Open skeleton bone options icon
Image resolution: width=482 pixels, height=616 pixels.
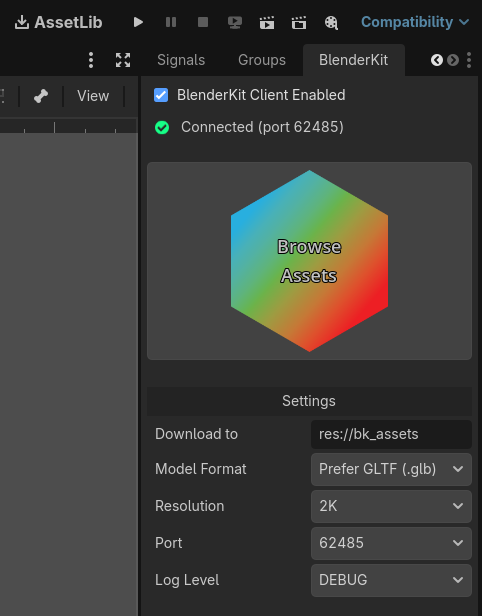41,96
